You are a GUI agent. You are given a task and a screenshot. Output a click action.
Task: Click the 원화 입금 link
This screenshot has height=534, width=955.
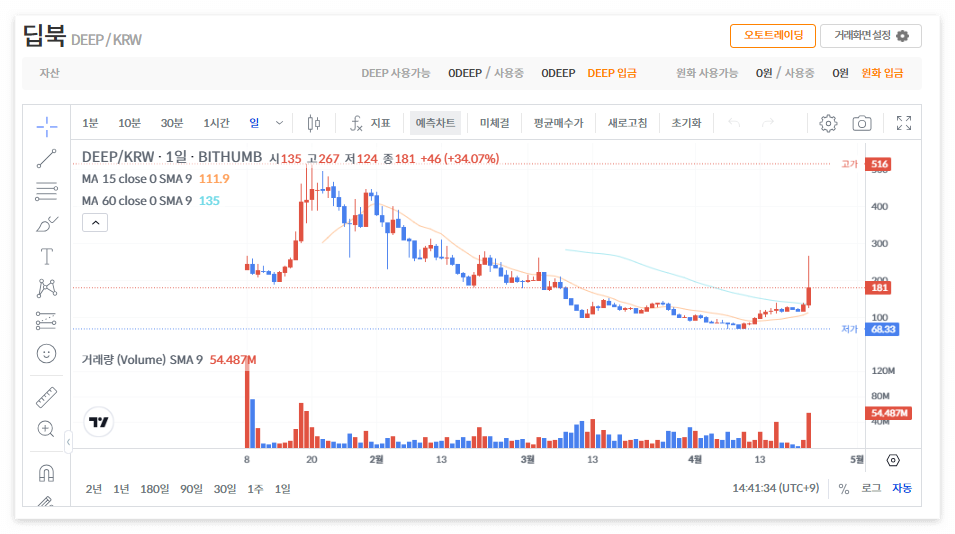(882, 73)
